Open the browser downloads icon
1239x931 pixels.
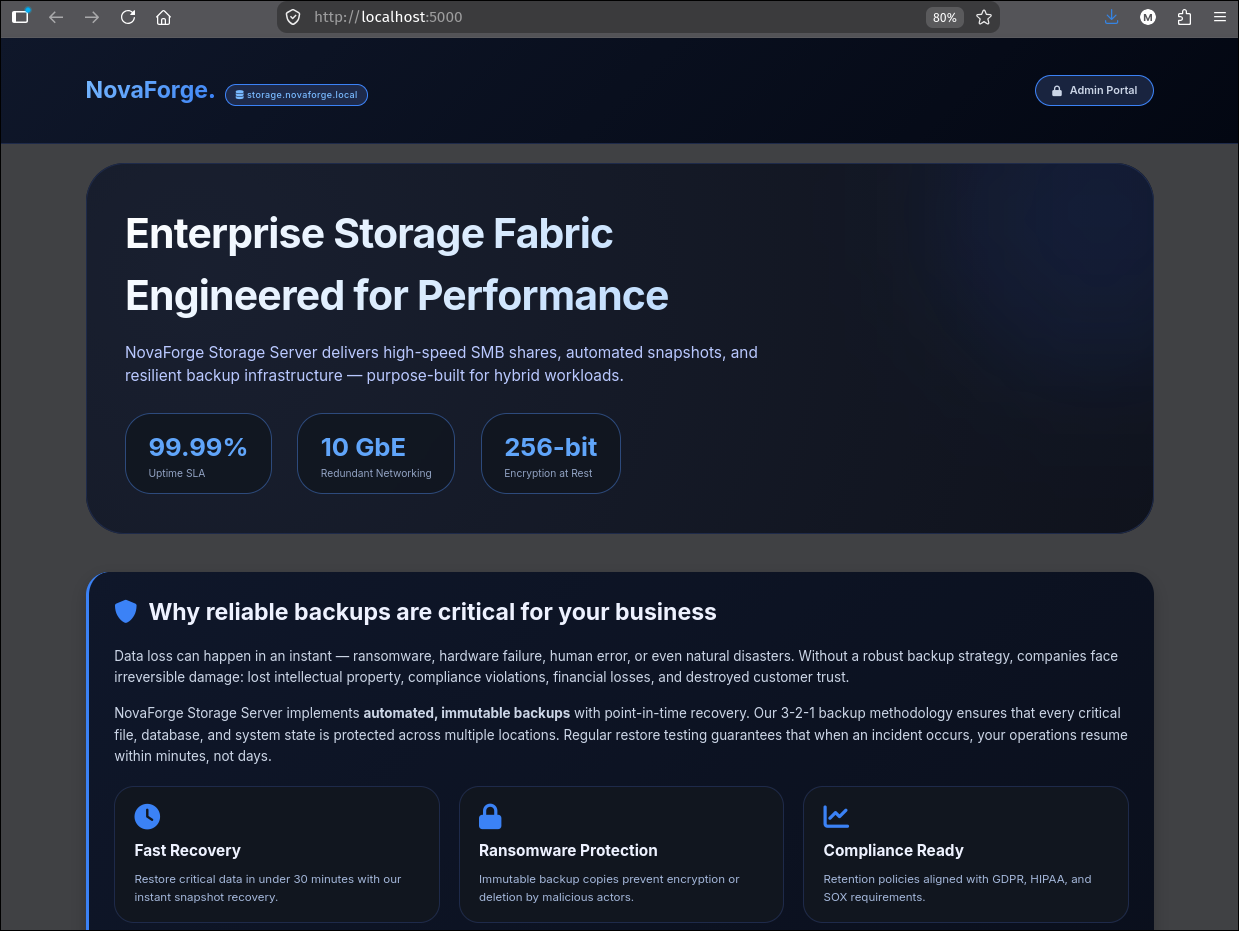pos(1112,17)
